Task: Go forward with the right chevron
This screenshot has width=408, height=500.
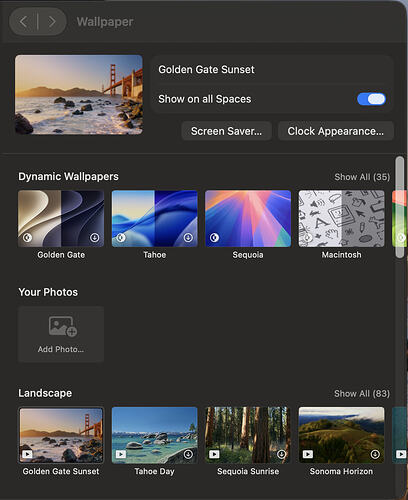Action: (x=52, y=22)
